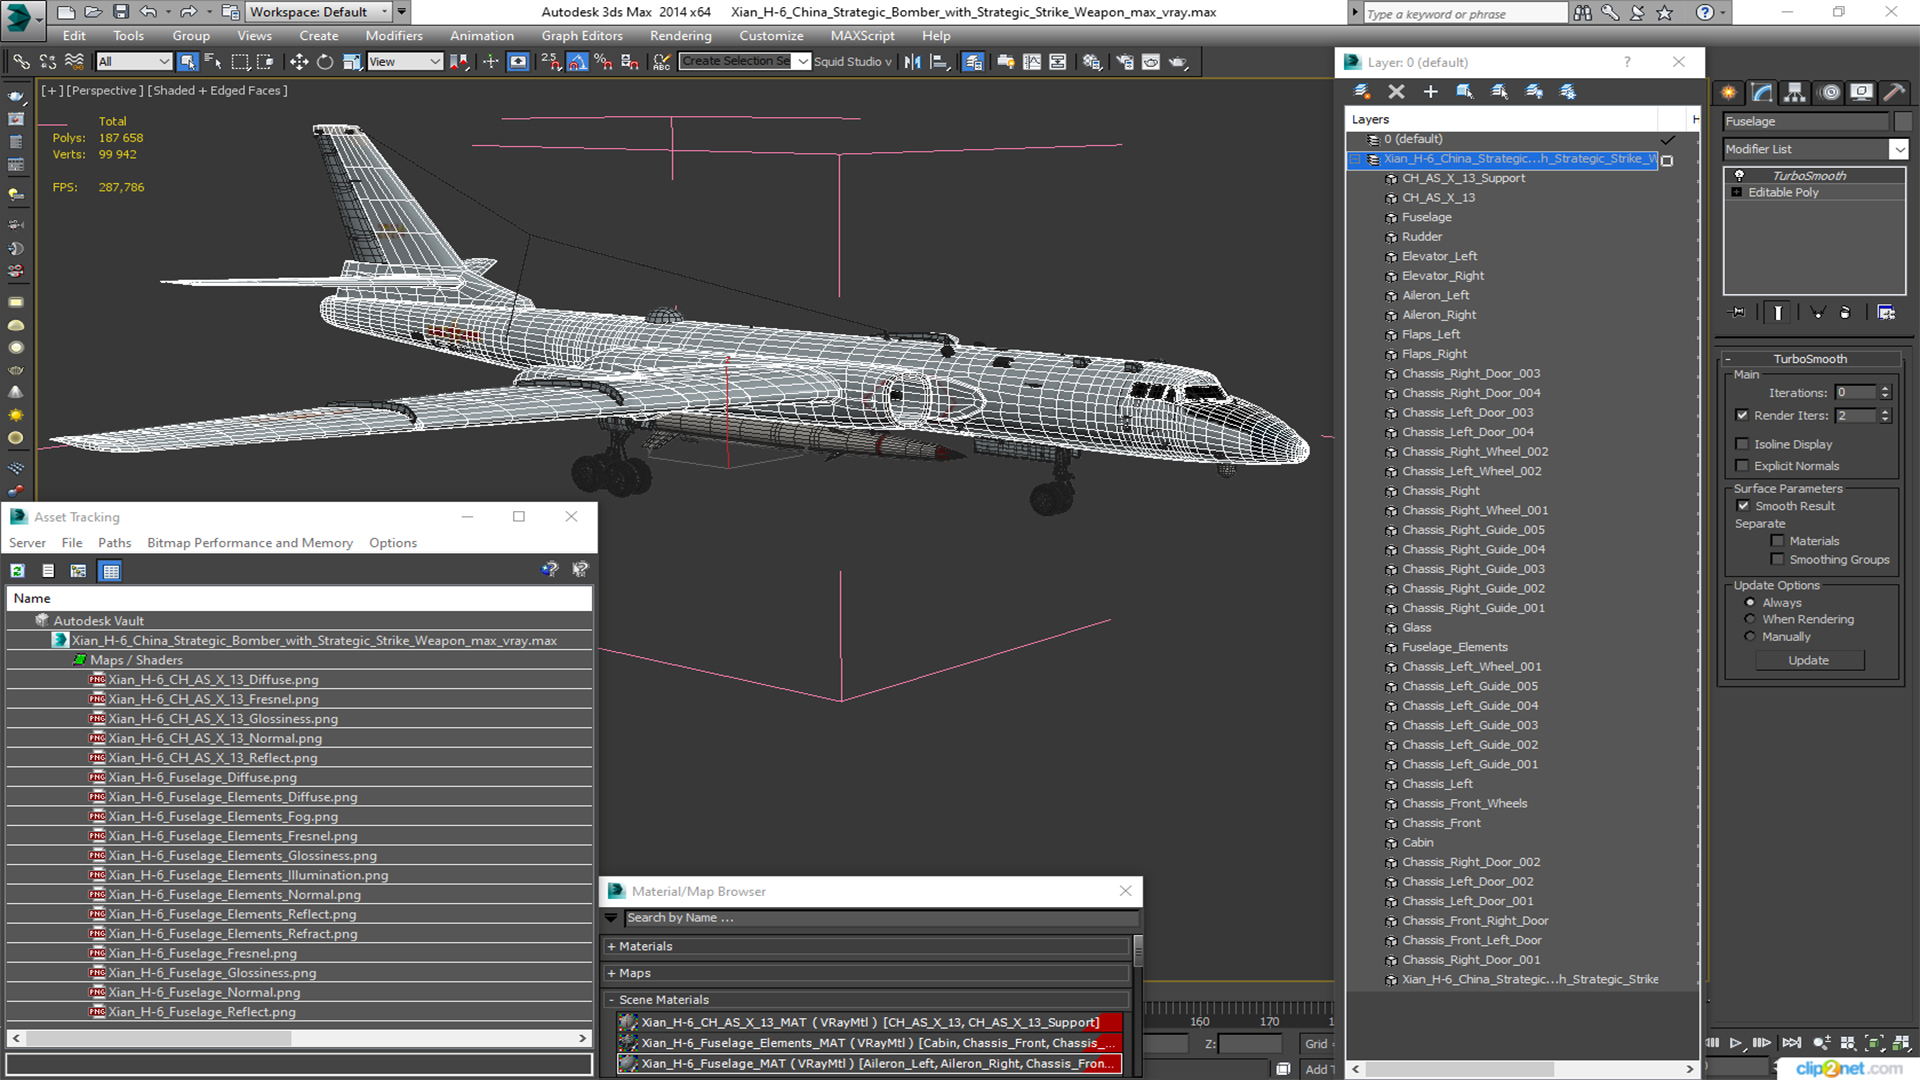Viewport: 1920px width, 1080px height.
Task: Open the Create command panel tab
Action: coord(1729,92)
